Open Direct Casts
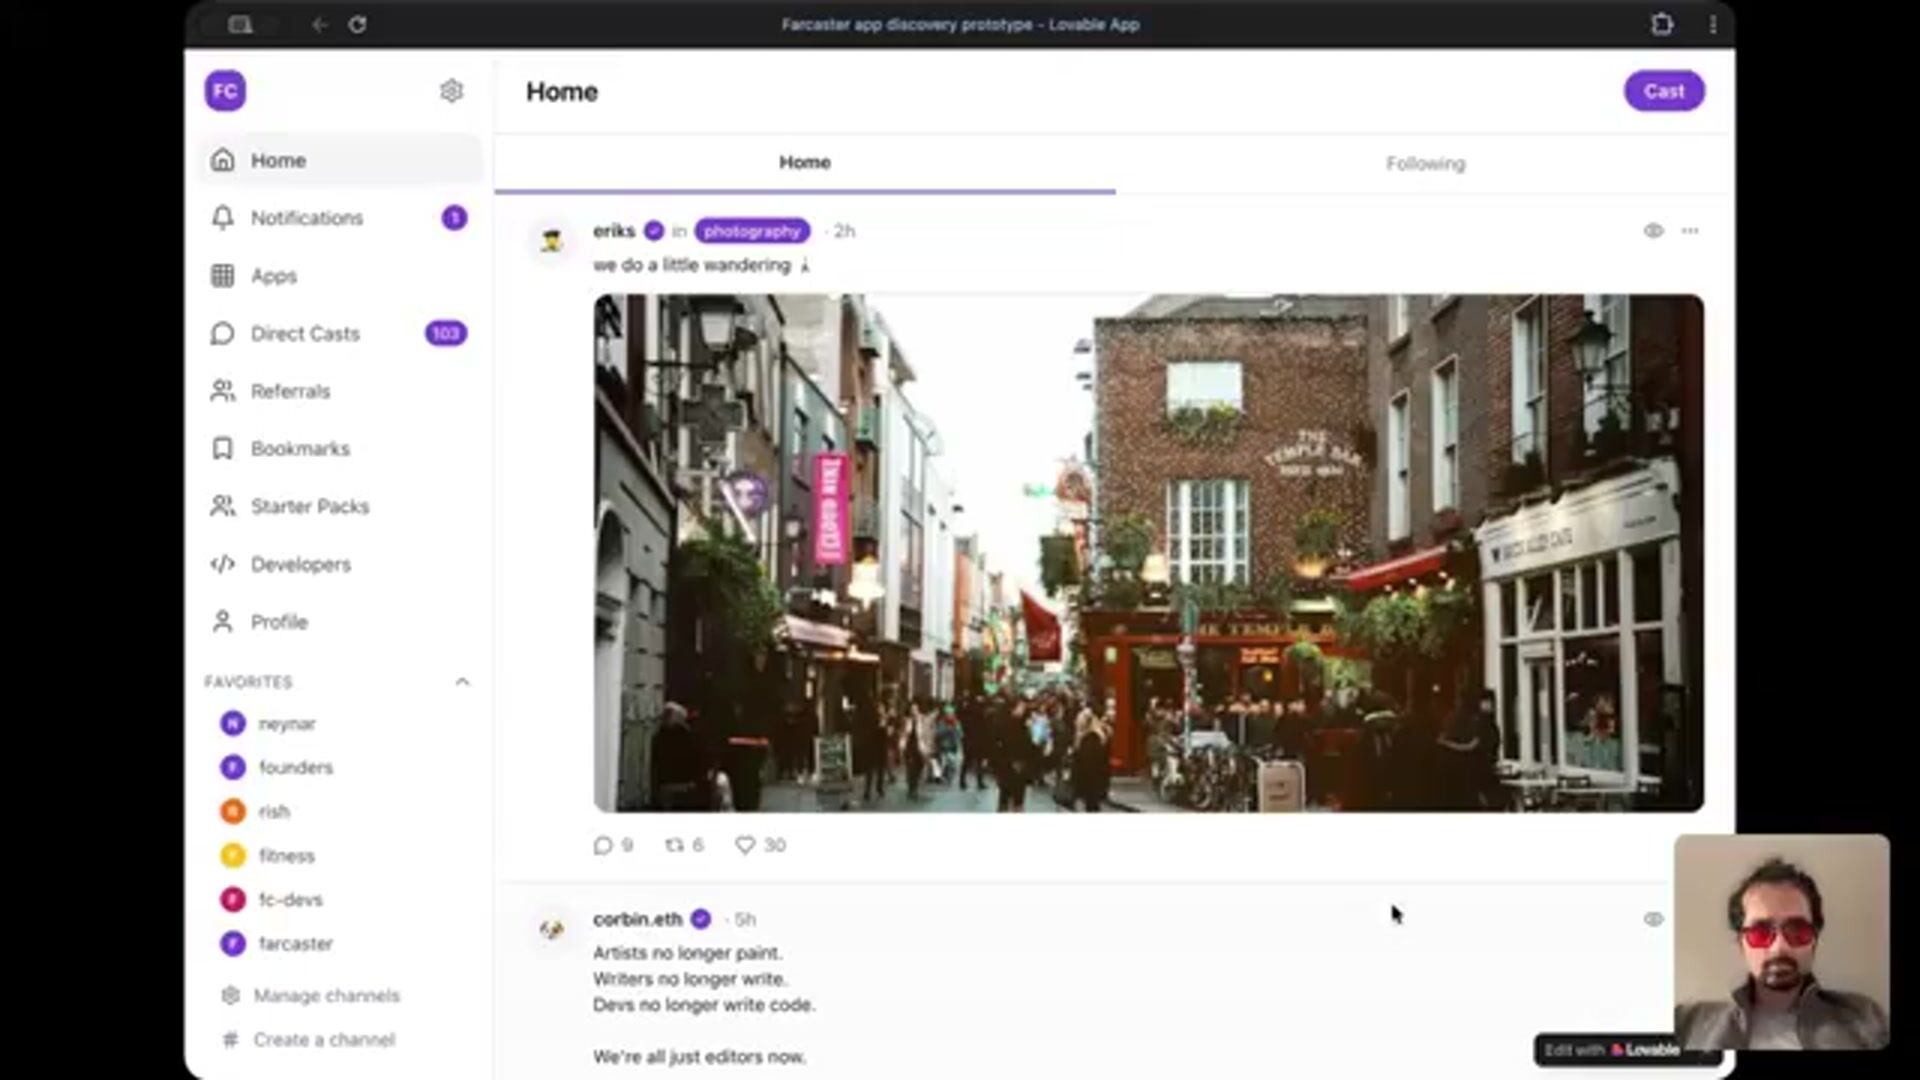 pos(304,333)
